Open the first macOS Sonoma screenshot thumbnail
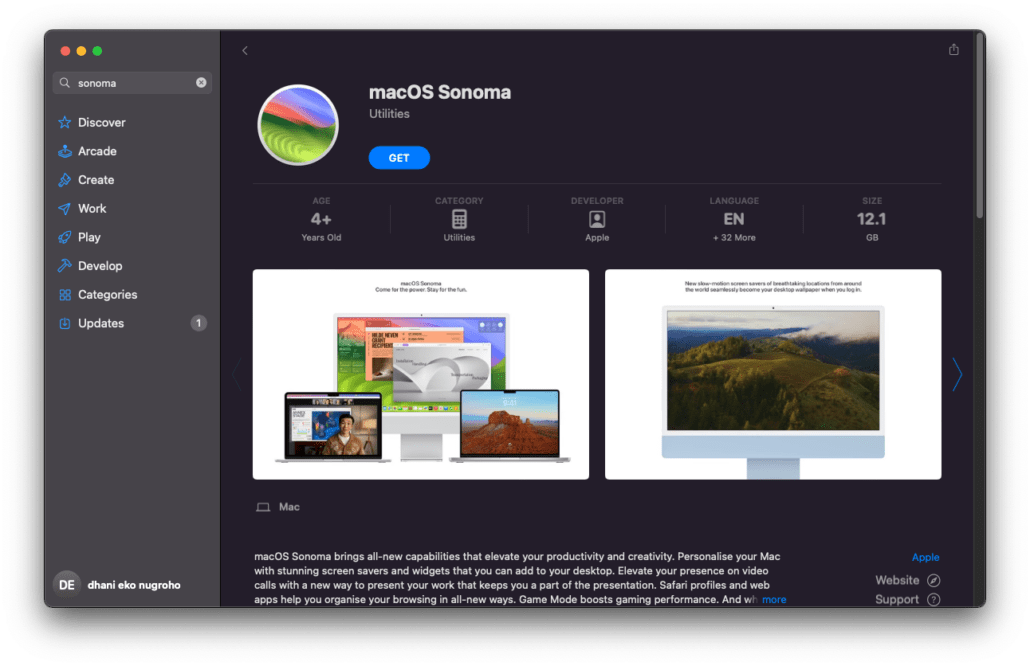The width and height of the screenshot is (1030, 666). (421, 374)
